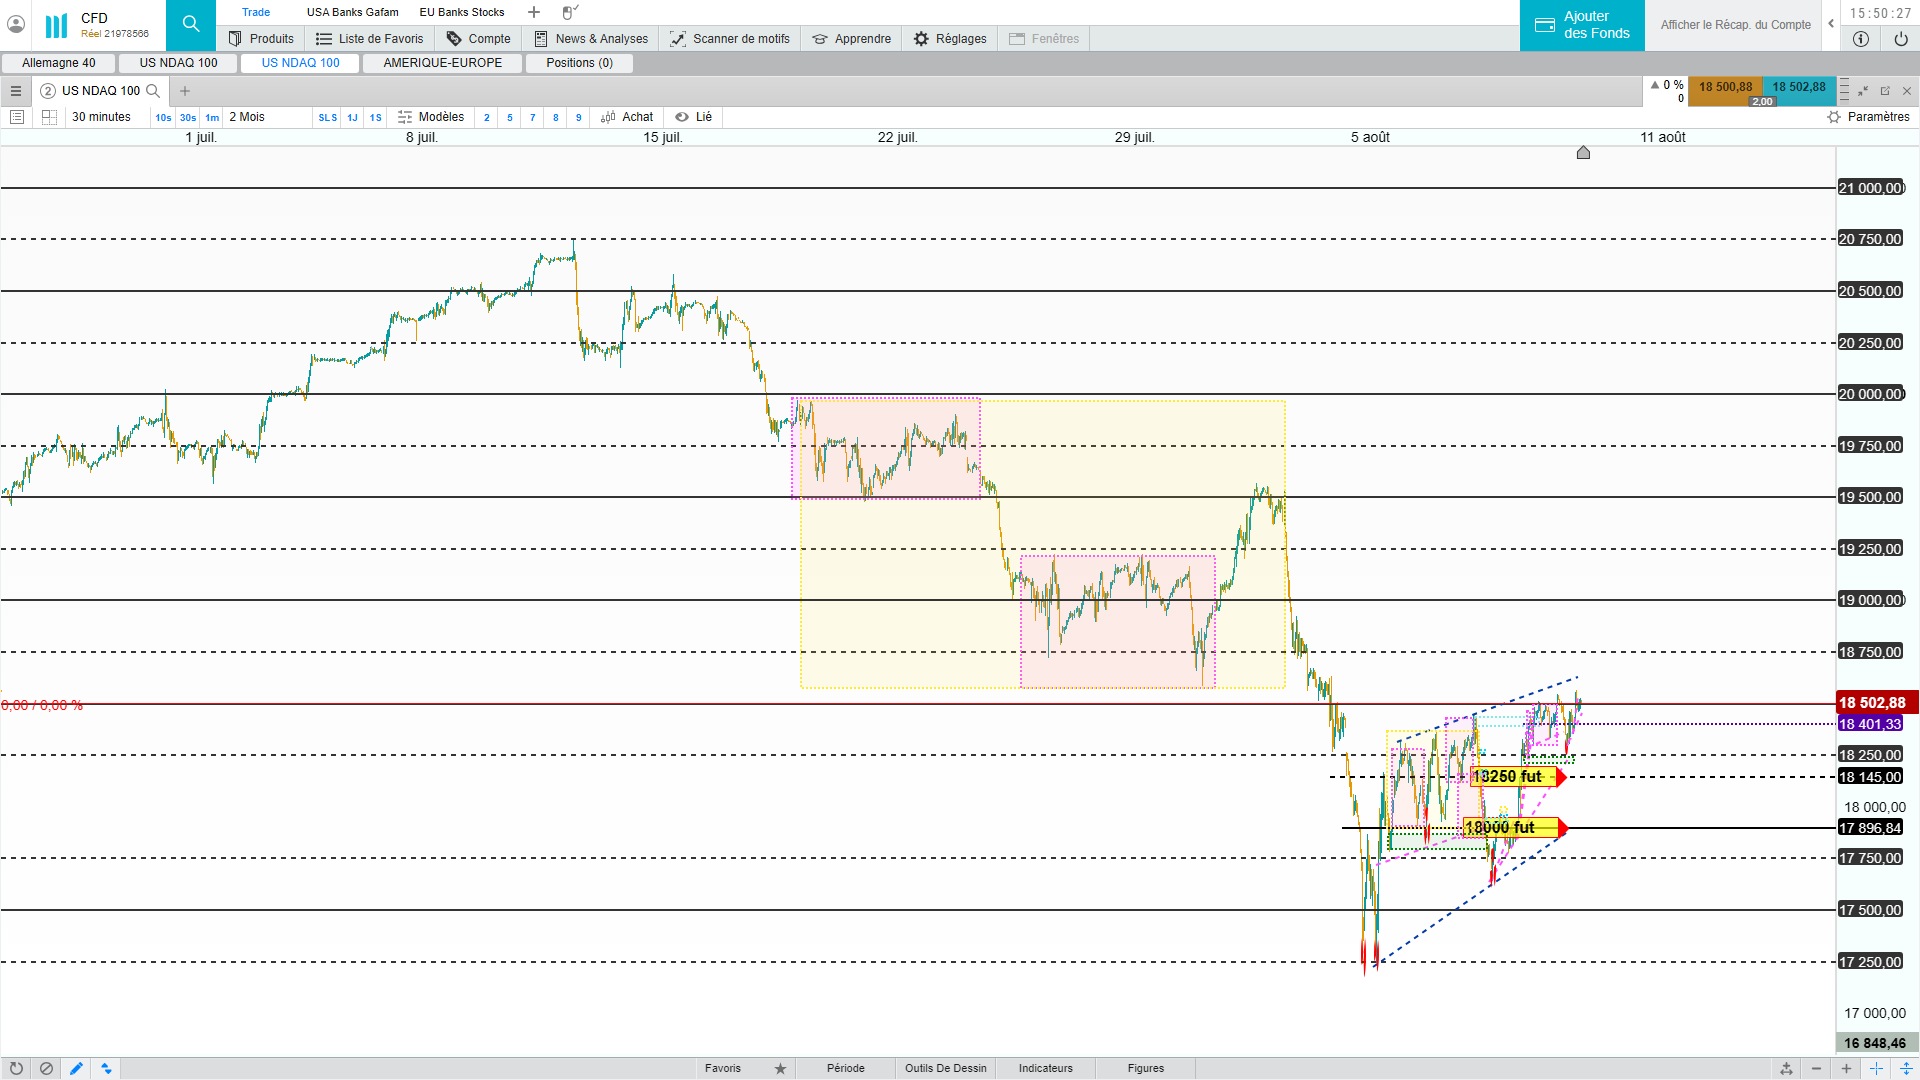Open the 30 minutes timeframe dropdown
Screen dimensions: 1920x1080
click(x=101, y=117)
